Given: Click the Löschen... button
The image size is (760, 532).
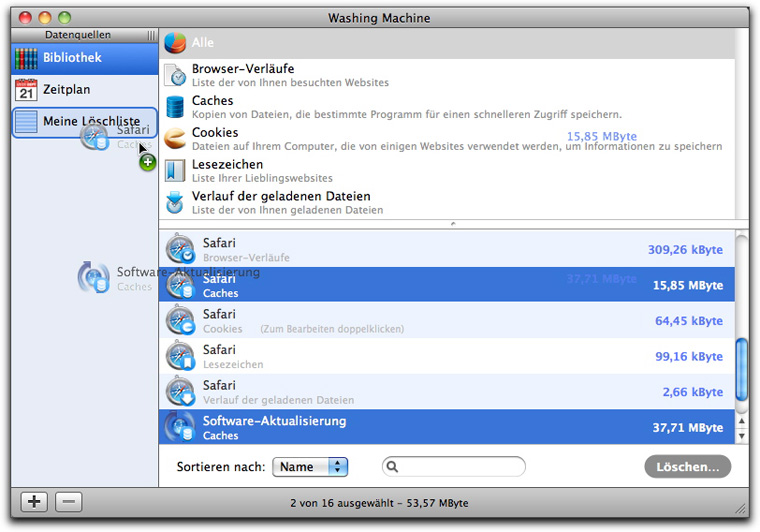Looking at the screenshot, I should pos(687,467).
